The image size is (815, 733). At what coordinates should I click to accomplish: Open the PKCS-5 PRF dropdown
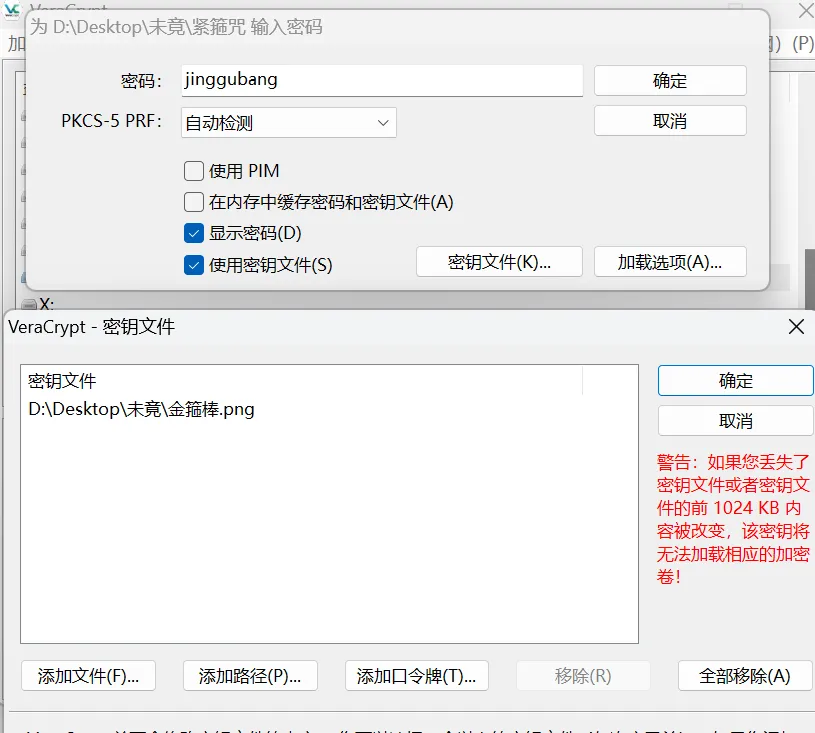pos(288,123)
